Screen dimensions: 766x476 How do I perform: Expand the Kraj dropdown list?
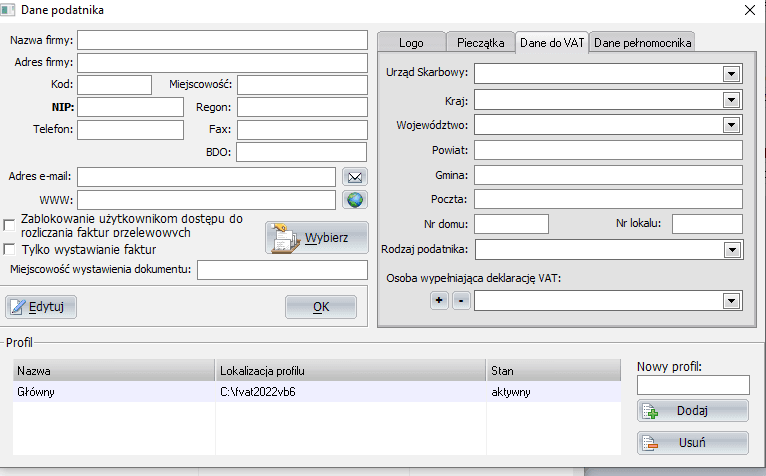[x=731, y=100]
